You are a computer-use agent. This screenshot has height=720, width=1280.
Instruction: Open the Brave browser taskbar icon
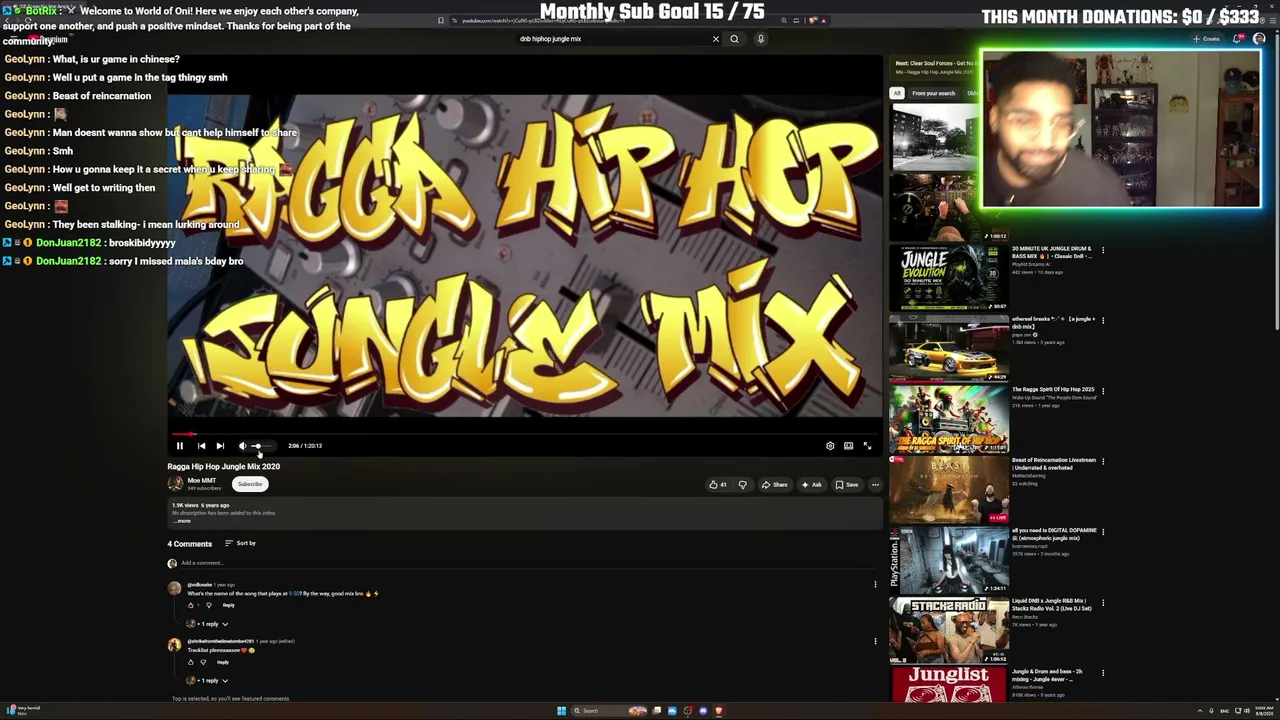coord(718,711)
